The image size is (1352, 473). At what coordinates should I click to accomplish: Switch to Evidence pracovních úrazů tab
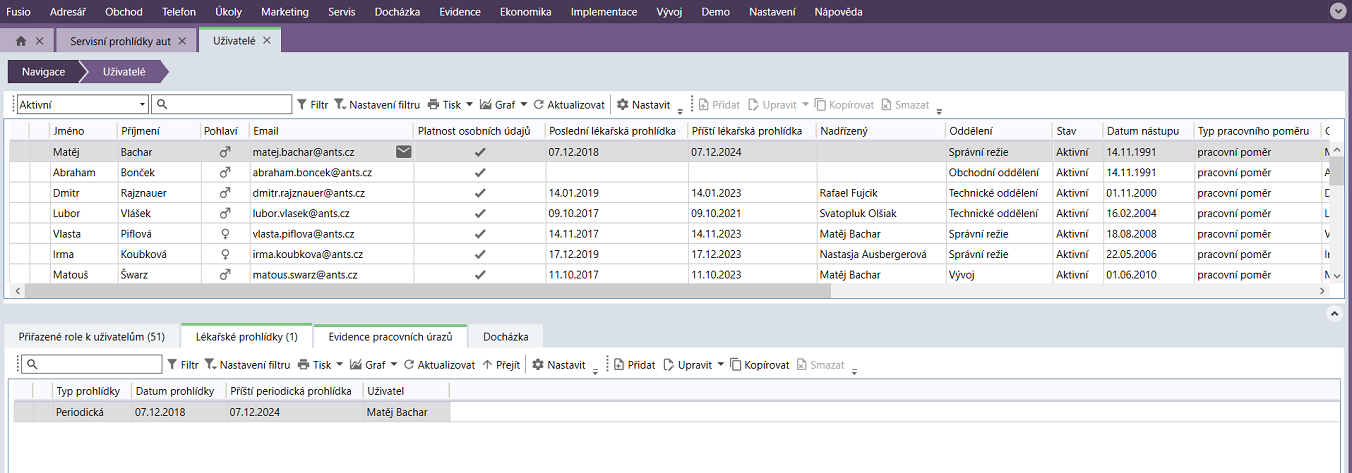(x=397, y=337)
